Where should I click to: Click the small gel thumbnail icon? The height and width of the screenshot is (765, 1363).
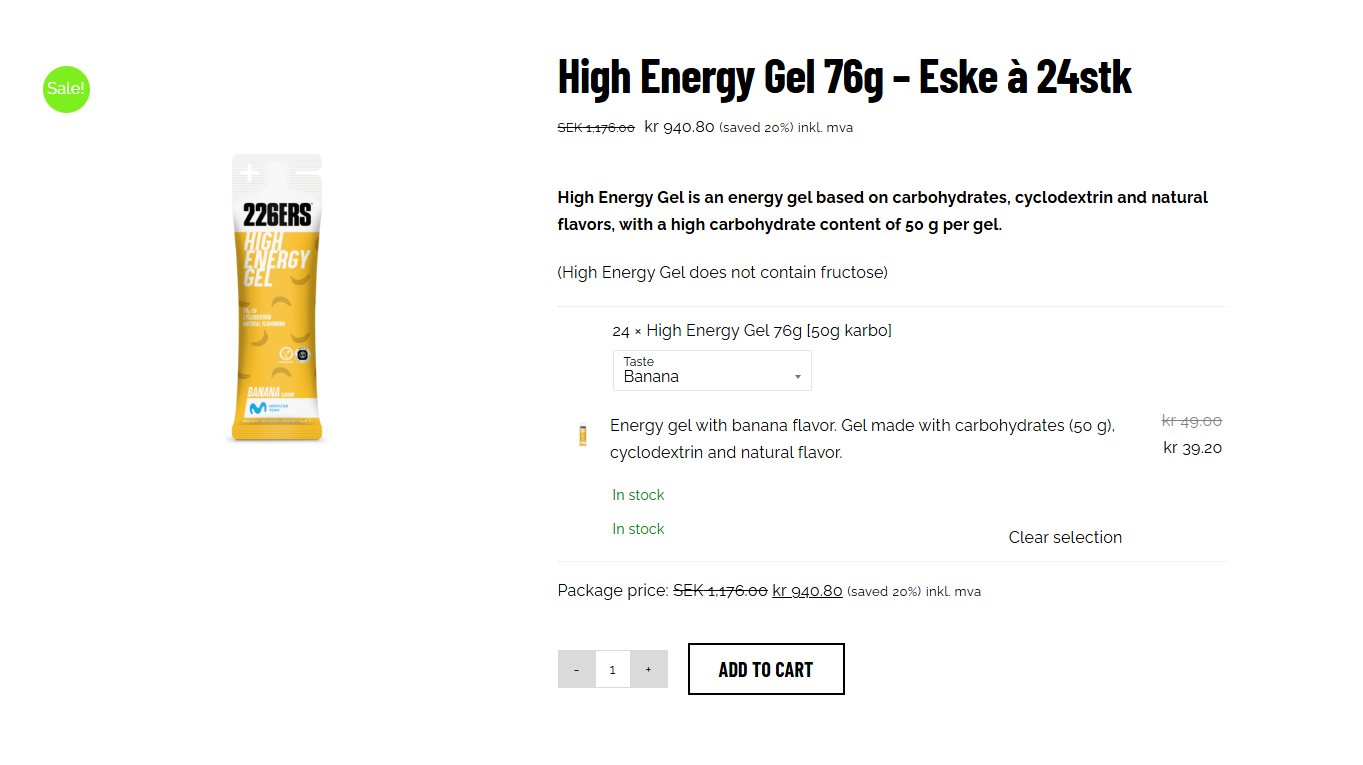583,435
